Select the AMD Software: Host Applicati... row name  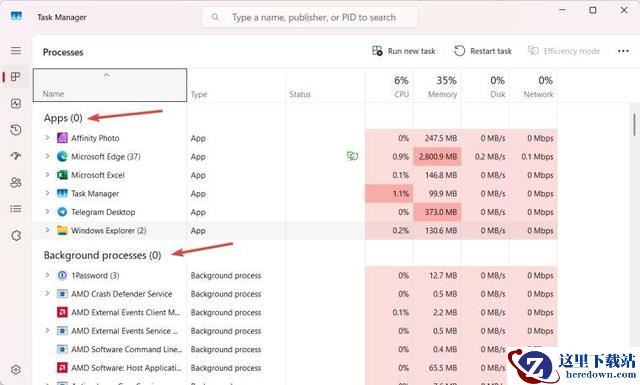[x=126, y=368]
